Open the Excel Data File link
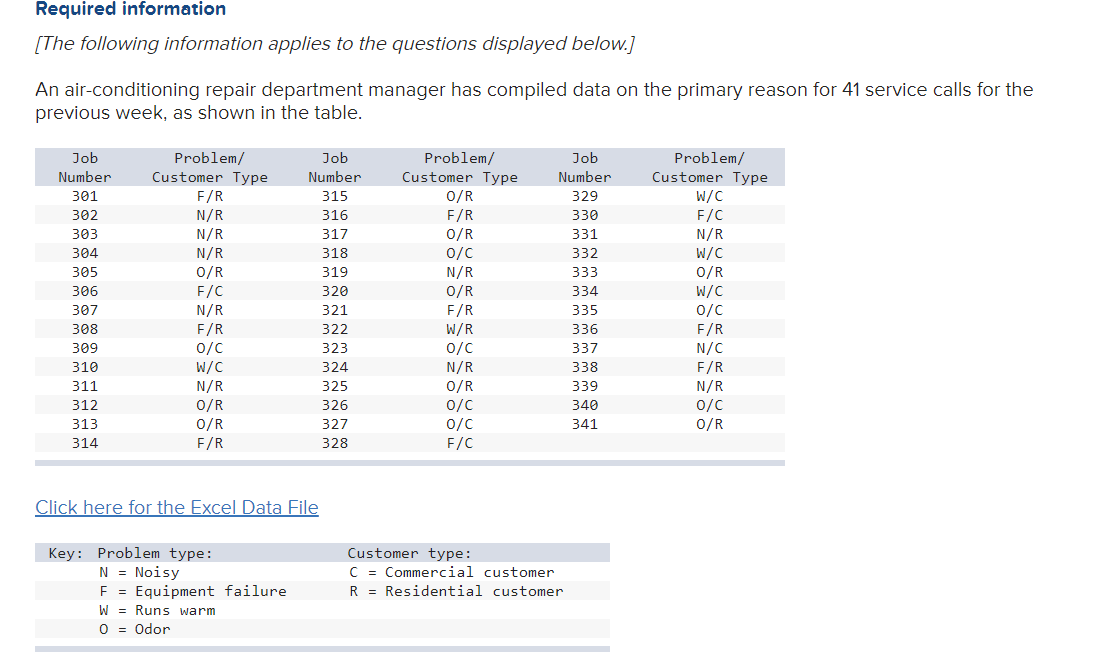The width and height of the screenshot is (1110, 661). [x=176, y=507]
